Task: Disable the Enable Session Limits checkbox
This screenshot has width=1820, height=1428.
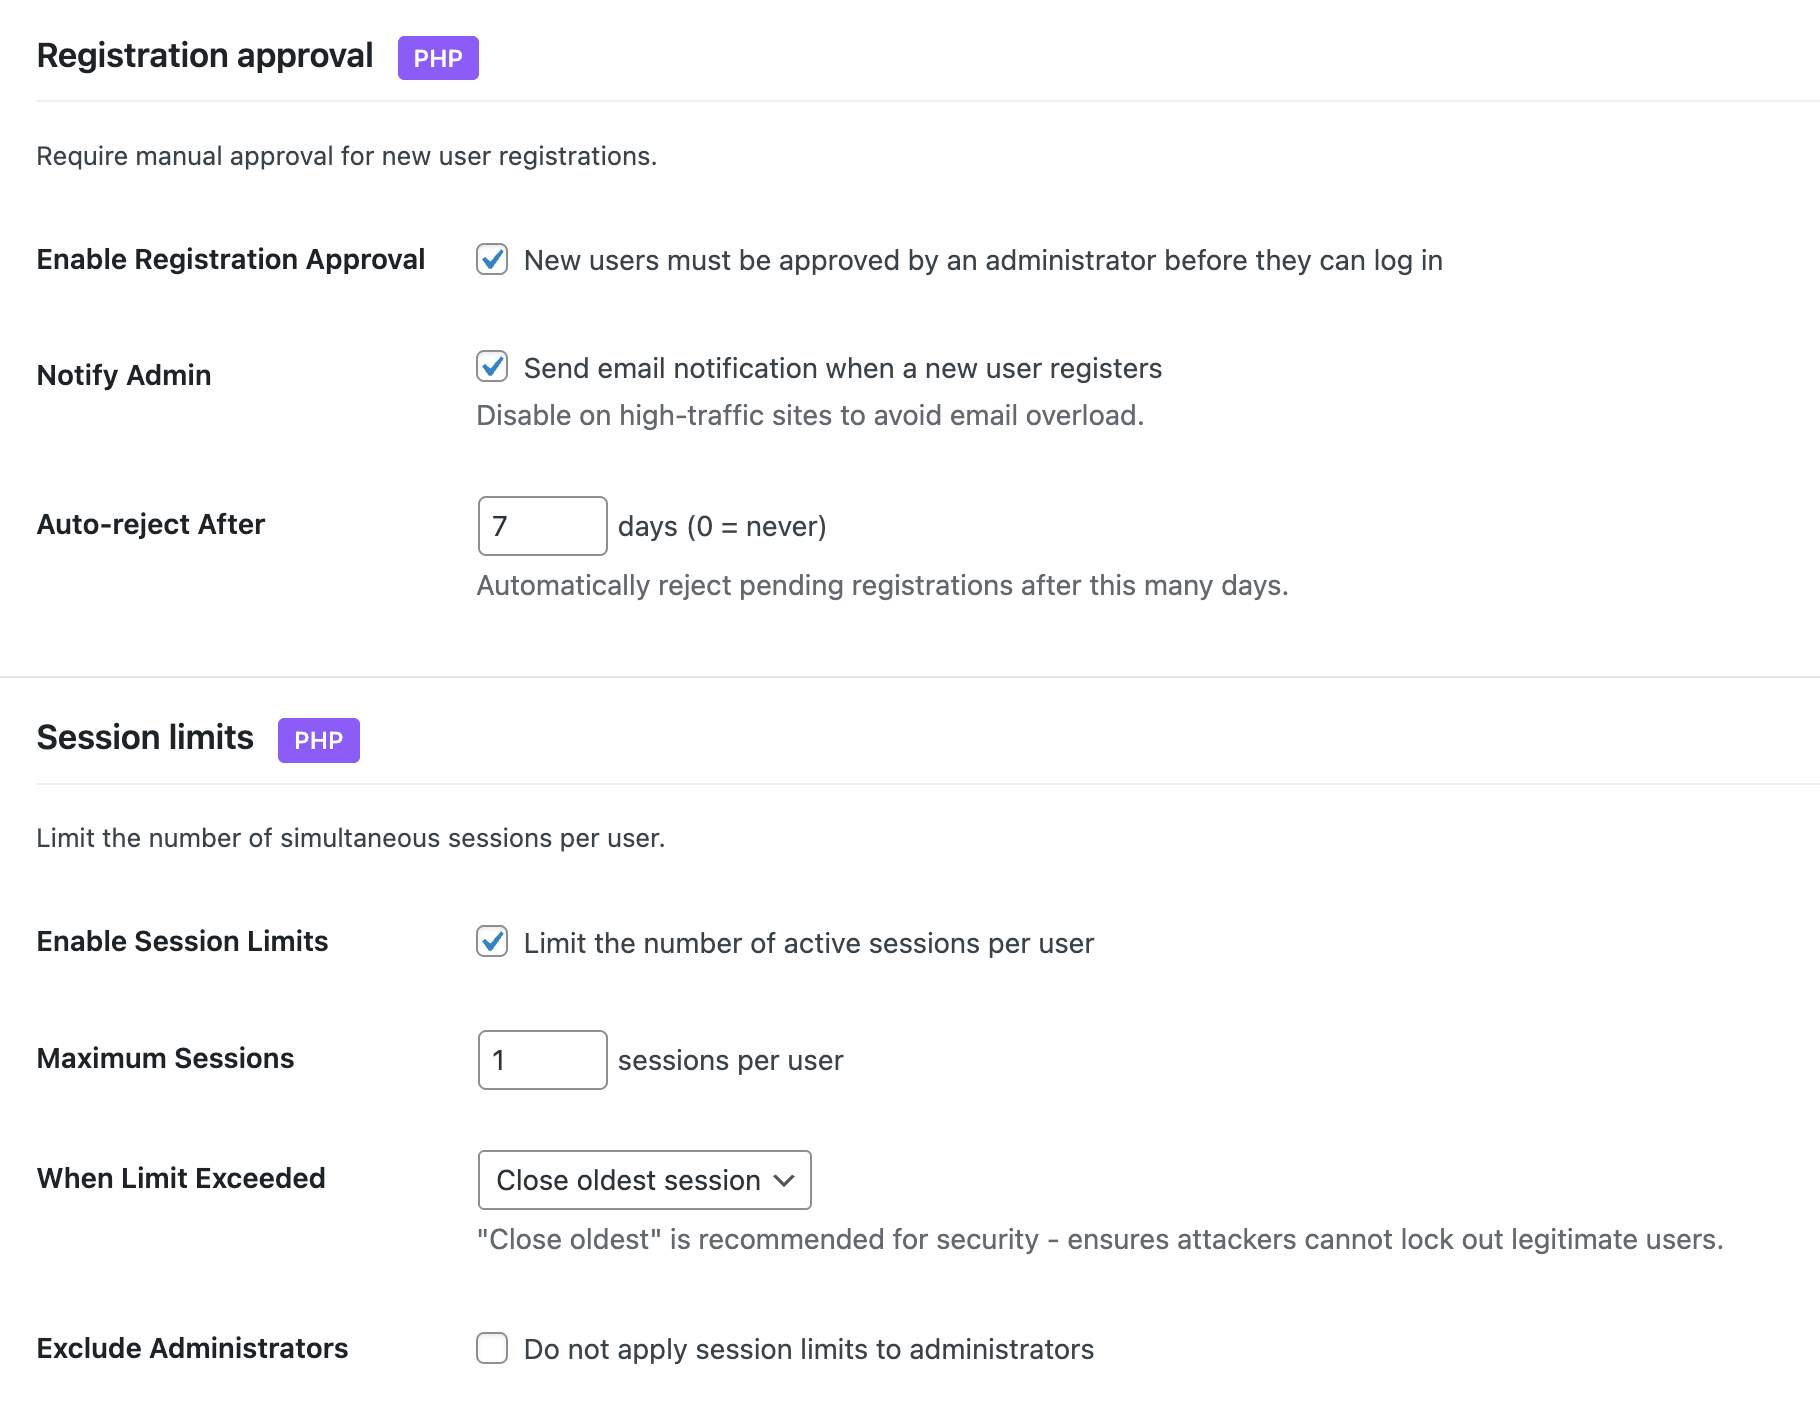Action: coord(492,942)
